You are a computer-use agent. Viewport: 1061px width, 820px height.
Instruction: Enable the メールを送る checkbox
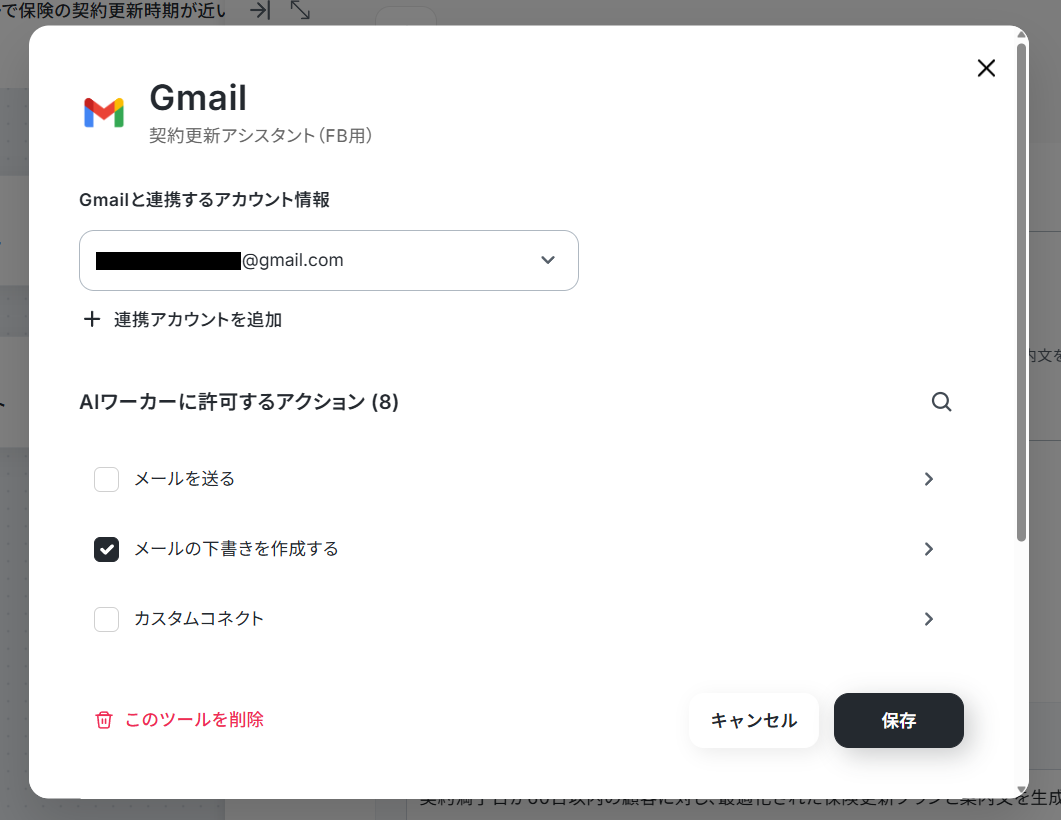pos(106,479)
